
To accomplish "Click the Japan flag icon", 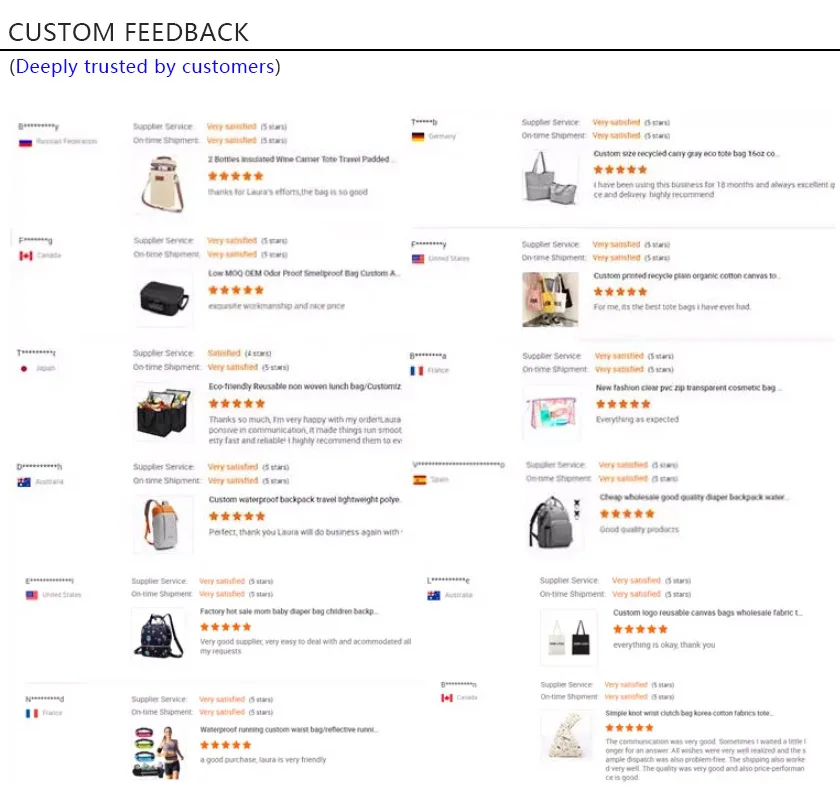I will click(24, 369).
